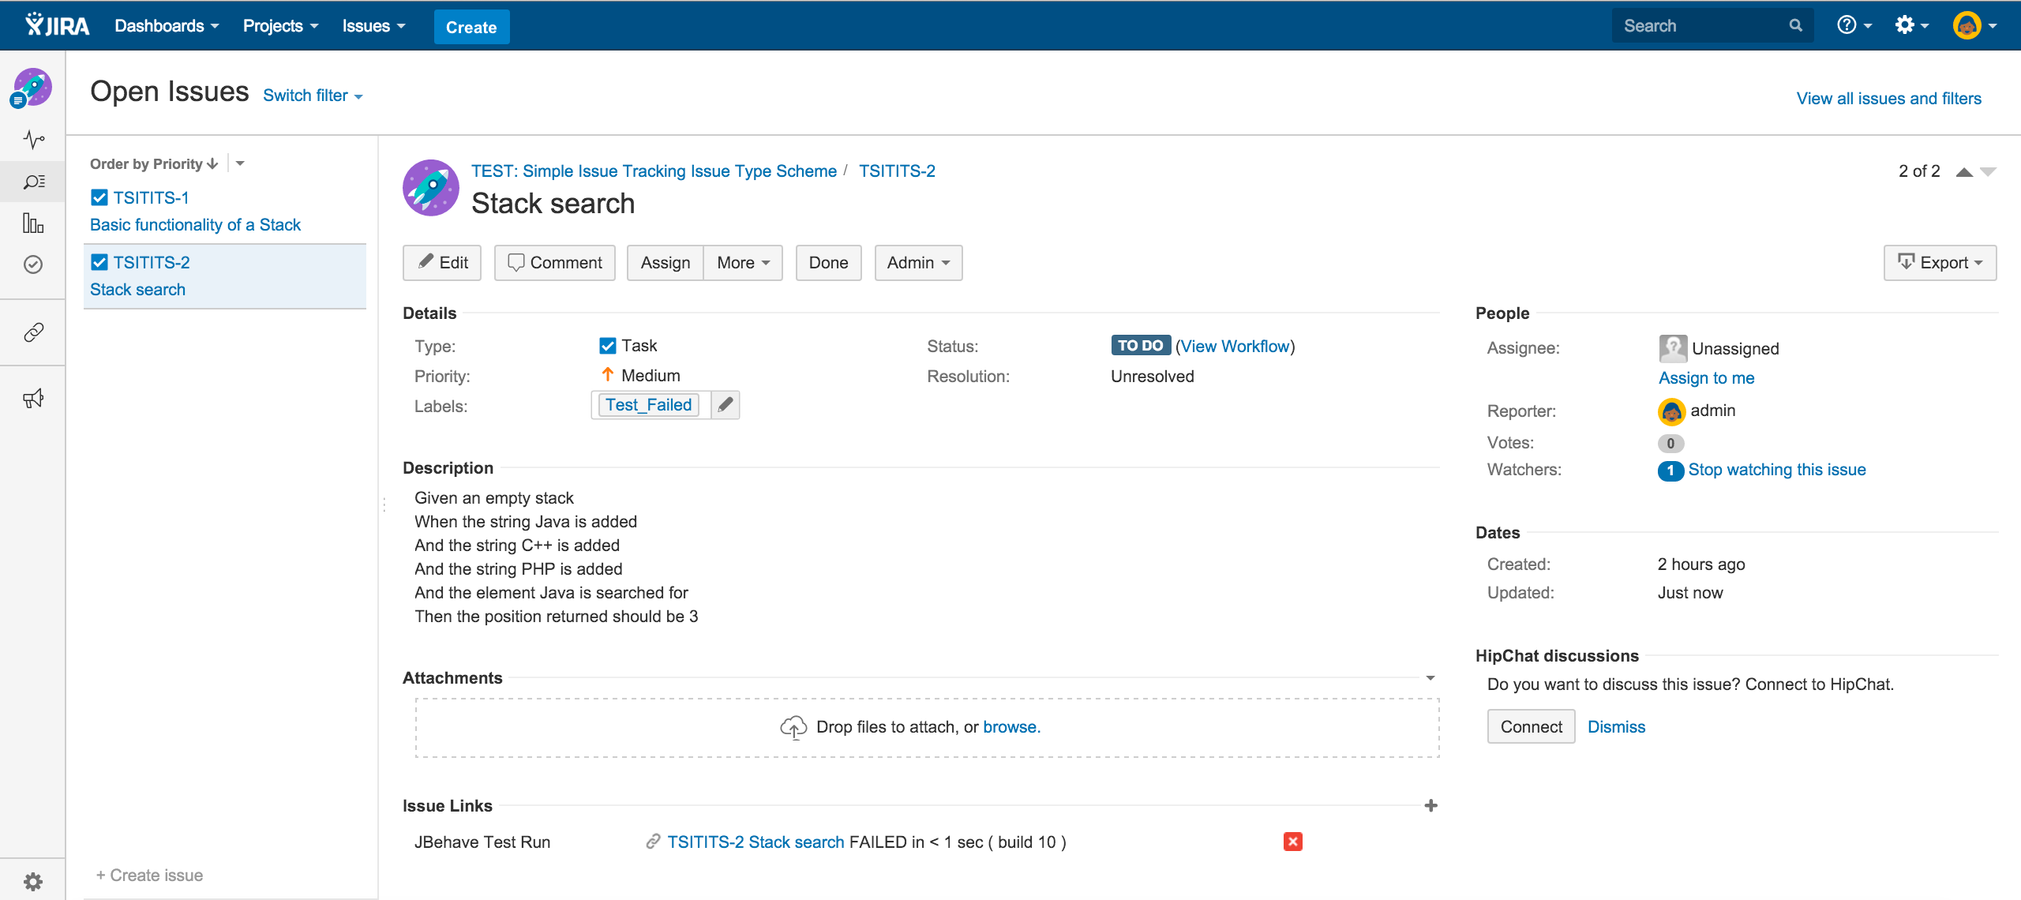Open the administration gear menu in header

point(1911,26)
